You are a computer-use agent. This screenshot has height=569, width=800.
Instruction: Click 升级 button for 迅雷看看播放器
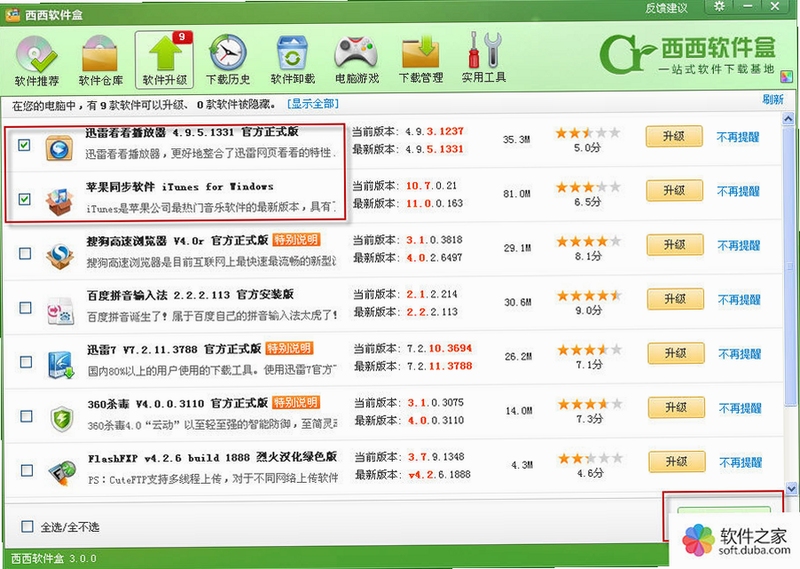(x=673, y=136)
